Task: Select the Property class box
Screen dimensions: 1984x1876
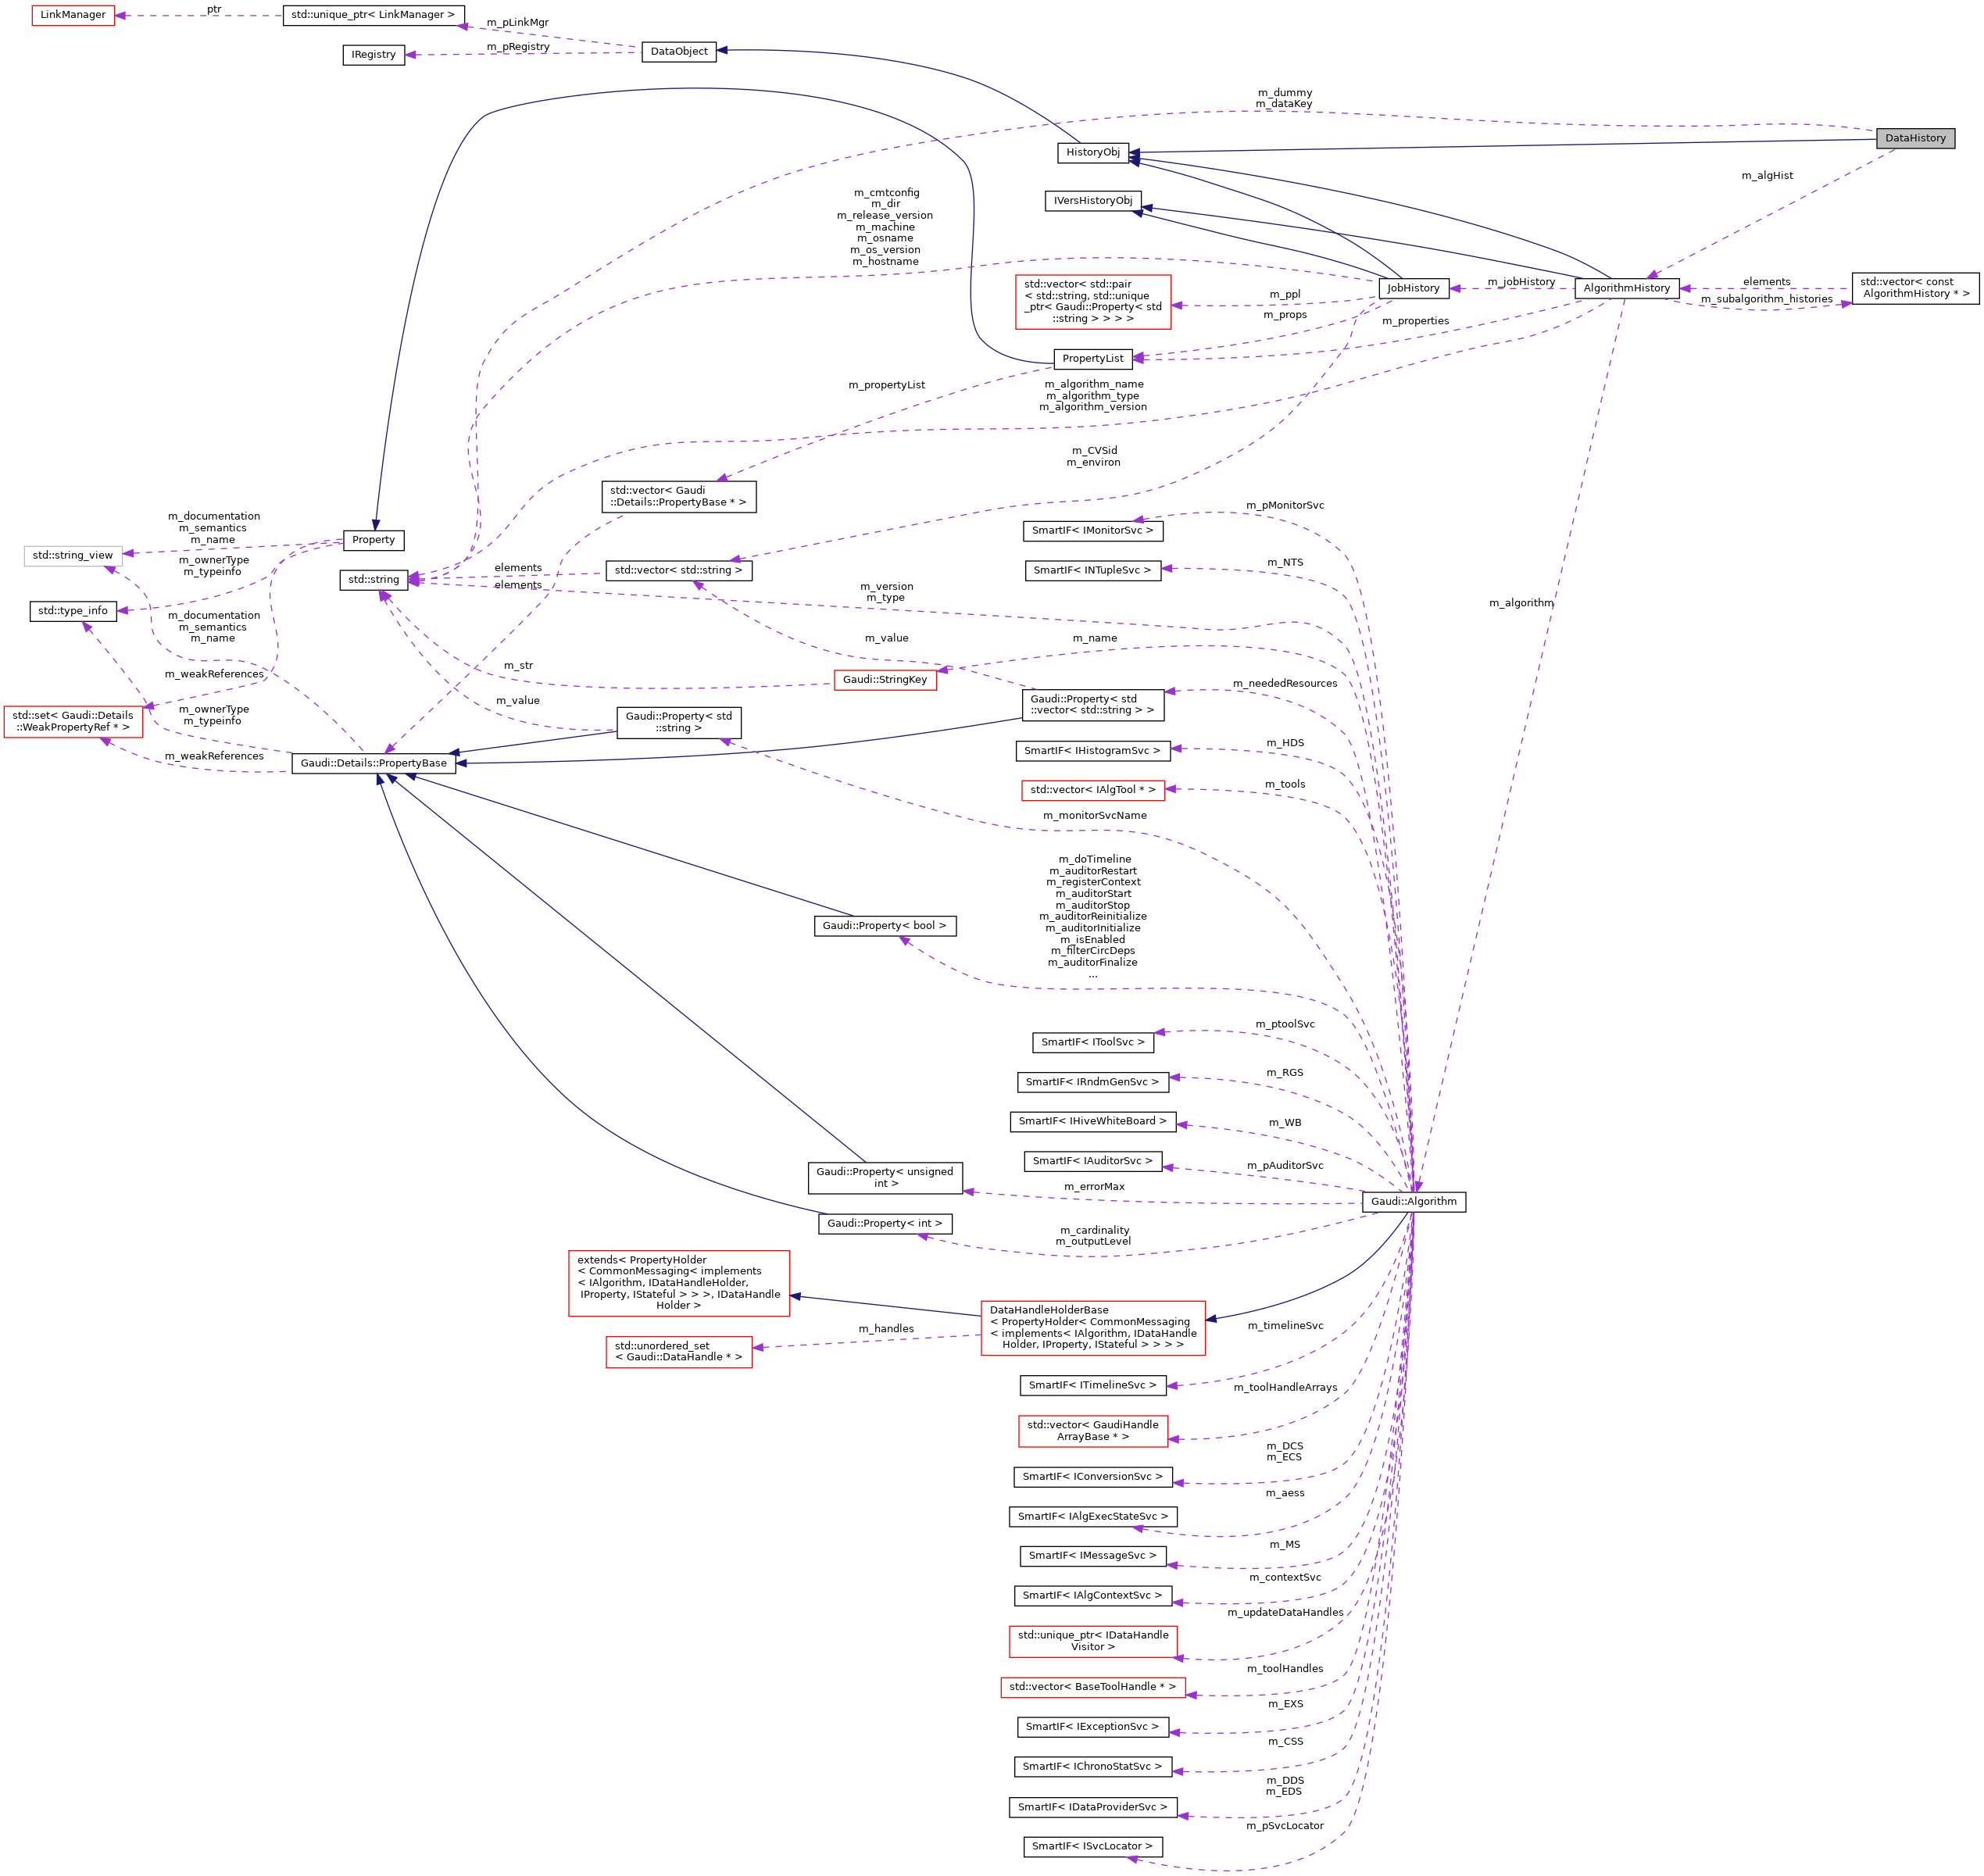Action: pyautogui.click(x=373, y=539)
